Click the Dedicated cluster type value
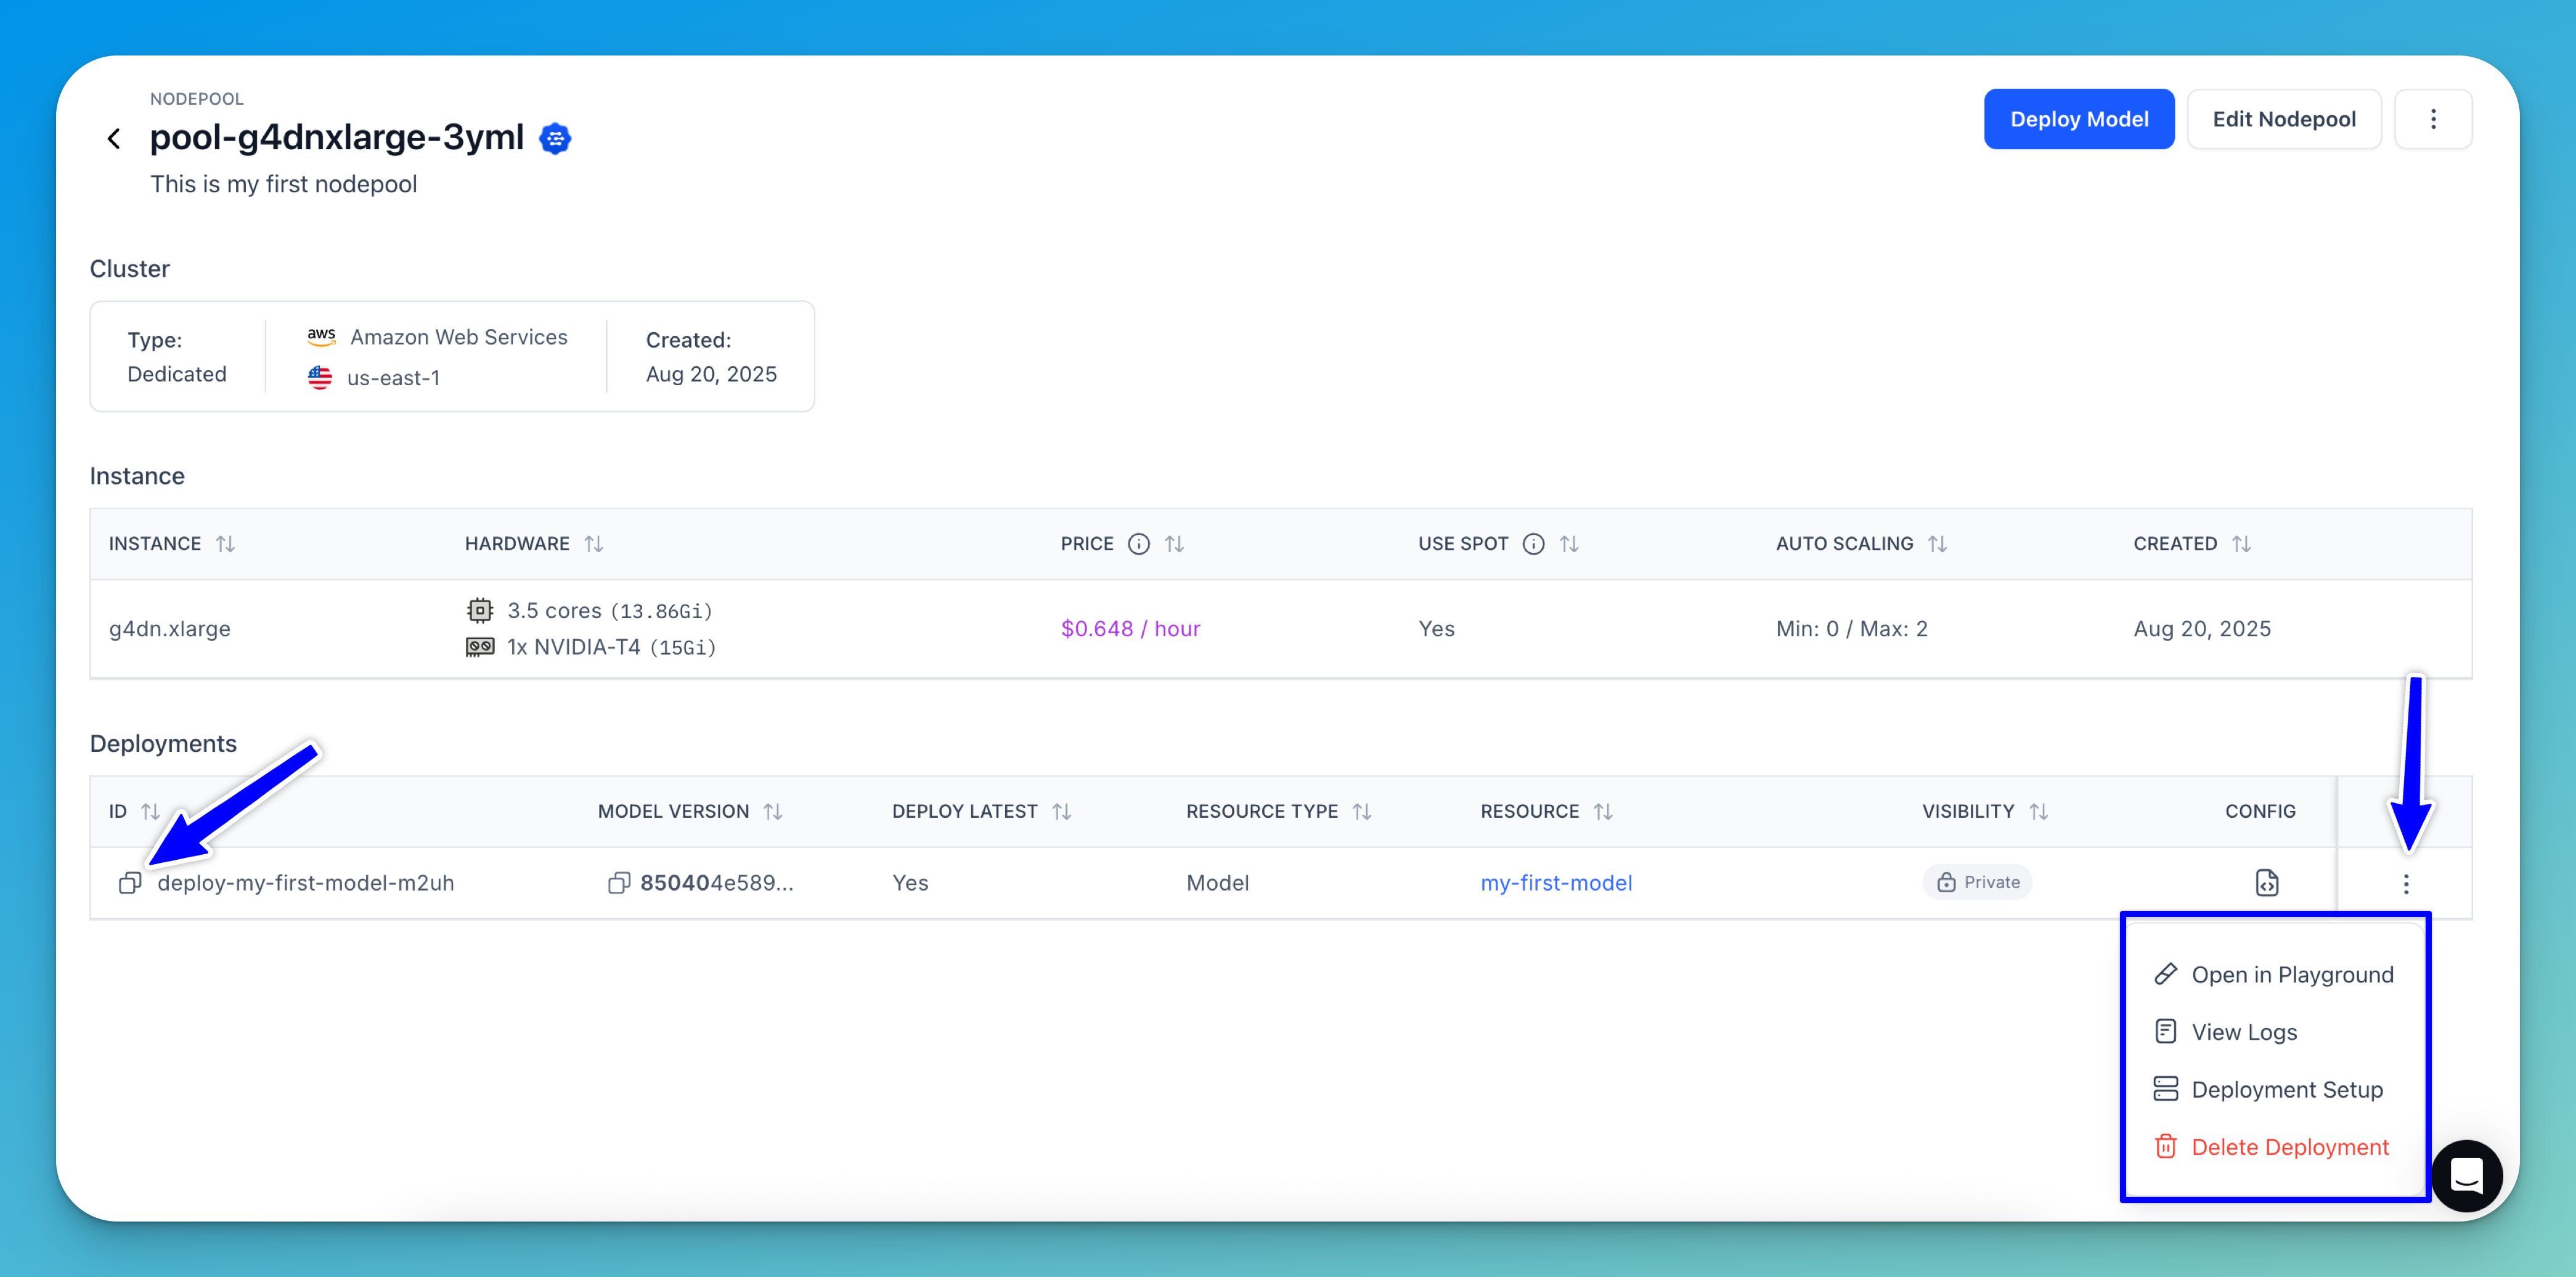 click(177, 374)
